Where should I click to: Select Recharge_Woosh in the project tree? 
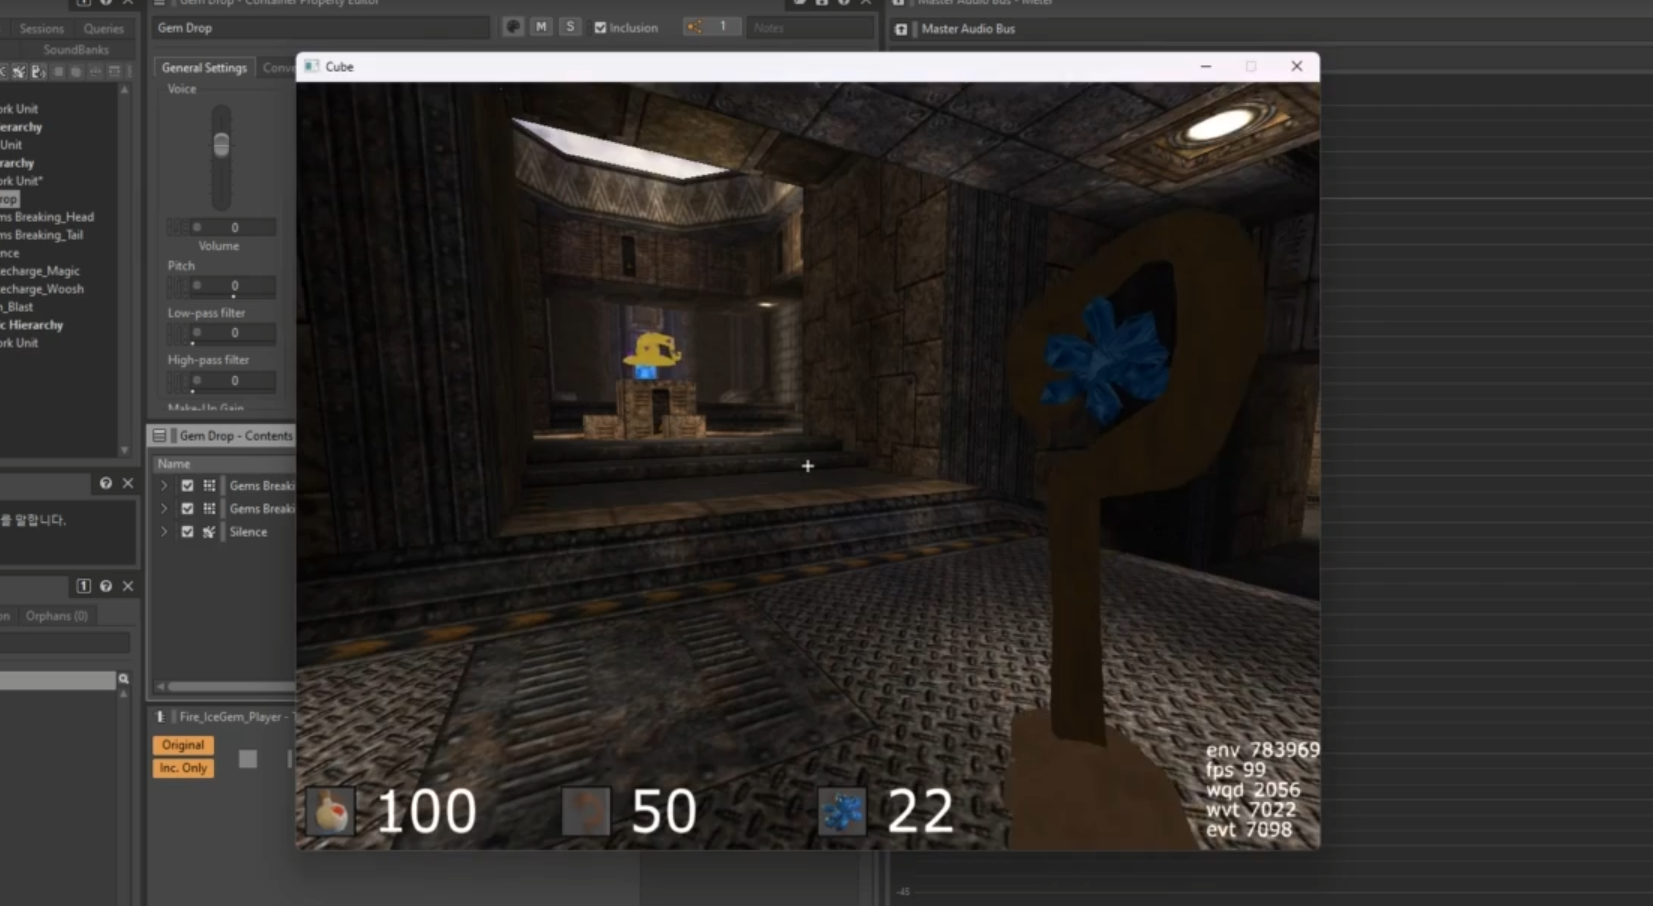42,289
